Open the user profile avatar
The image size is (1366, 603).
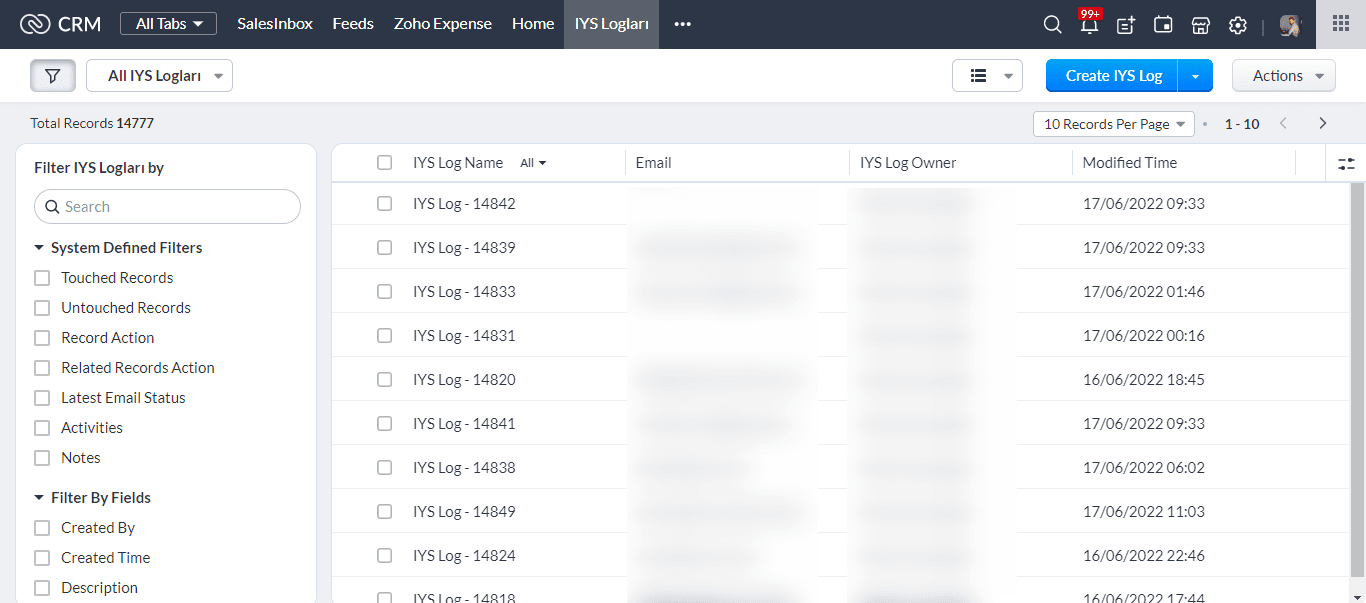1290,25
